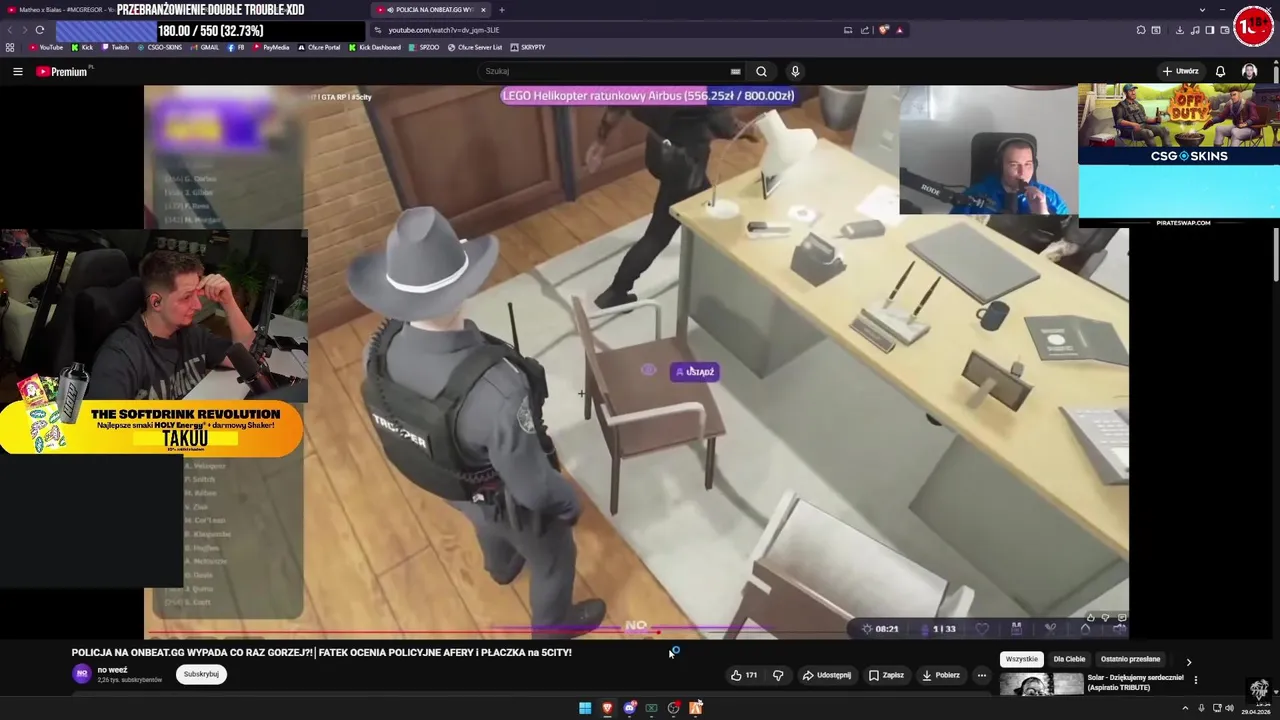1280x720 pixels.
Task: Open the YouTube hamburger guide menu
Action: click(x=17, y=71)
